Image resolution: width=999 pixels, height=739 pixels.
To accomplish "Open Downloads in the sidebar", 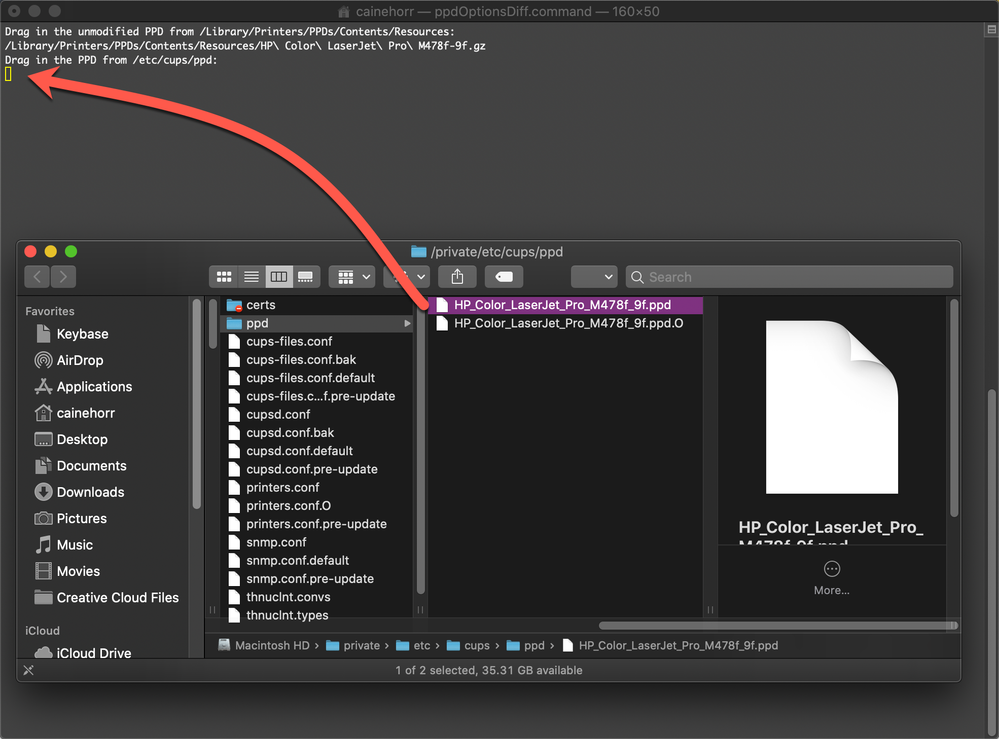I will click(x=79, y=492).
